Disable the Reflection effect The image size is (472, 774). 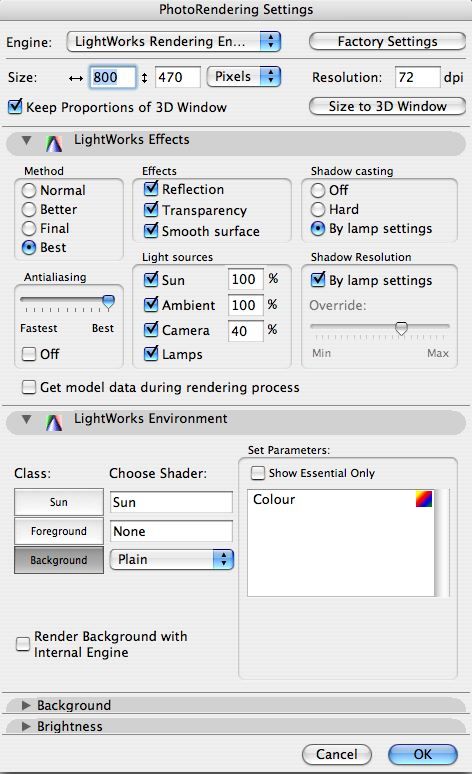click(x=151, y=189)
